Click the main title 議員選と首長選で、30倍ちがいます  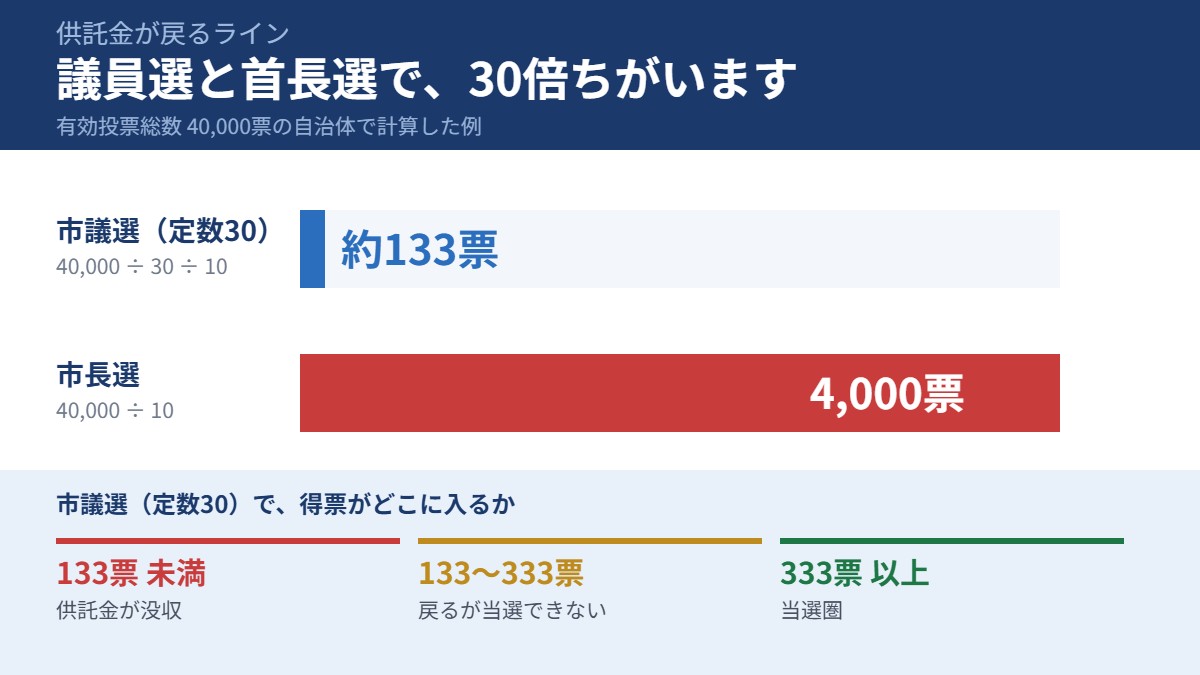(x=427, y=80)
